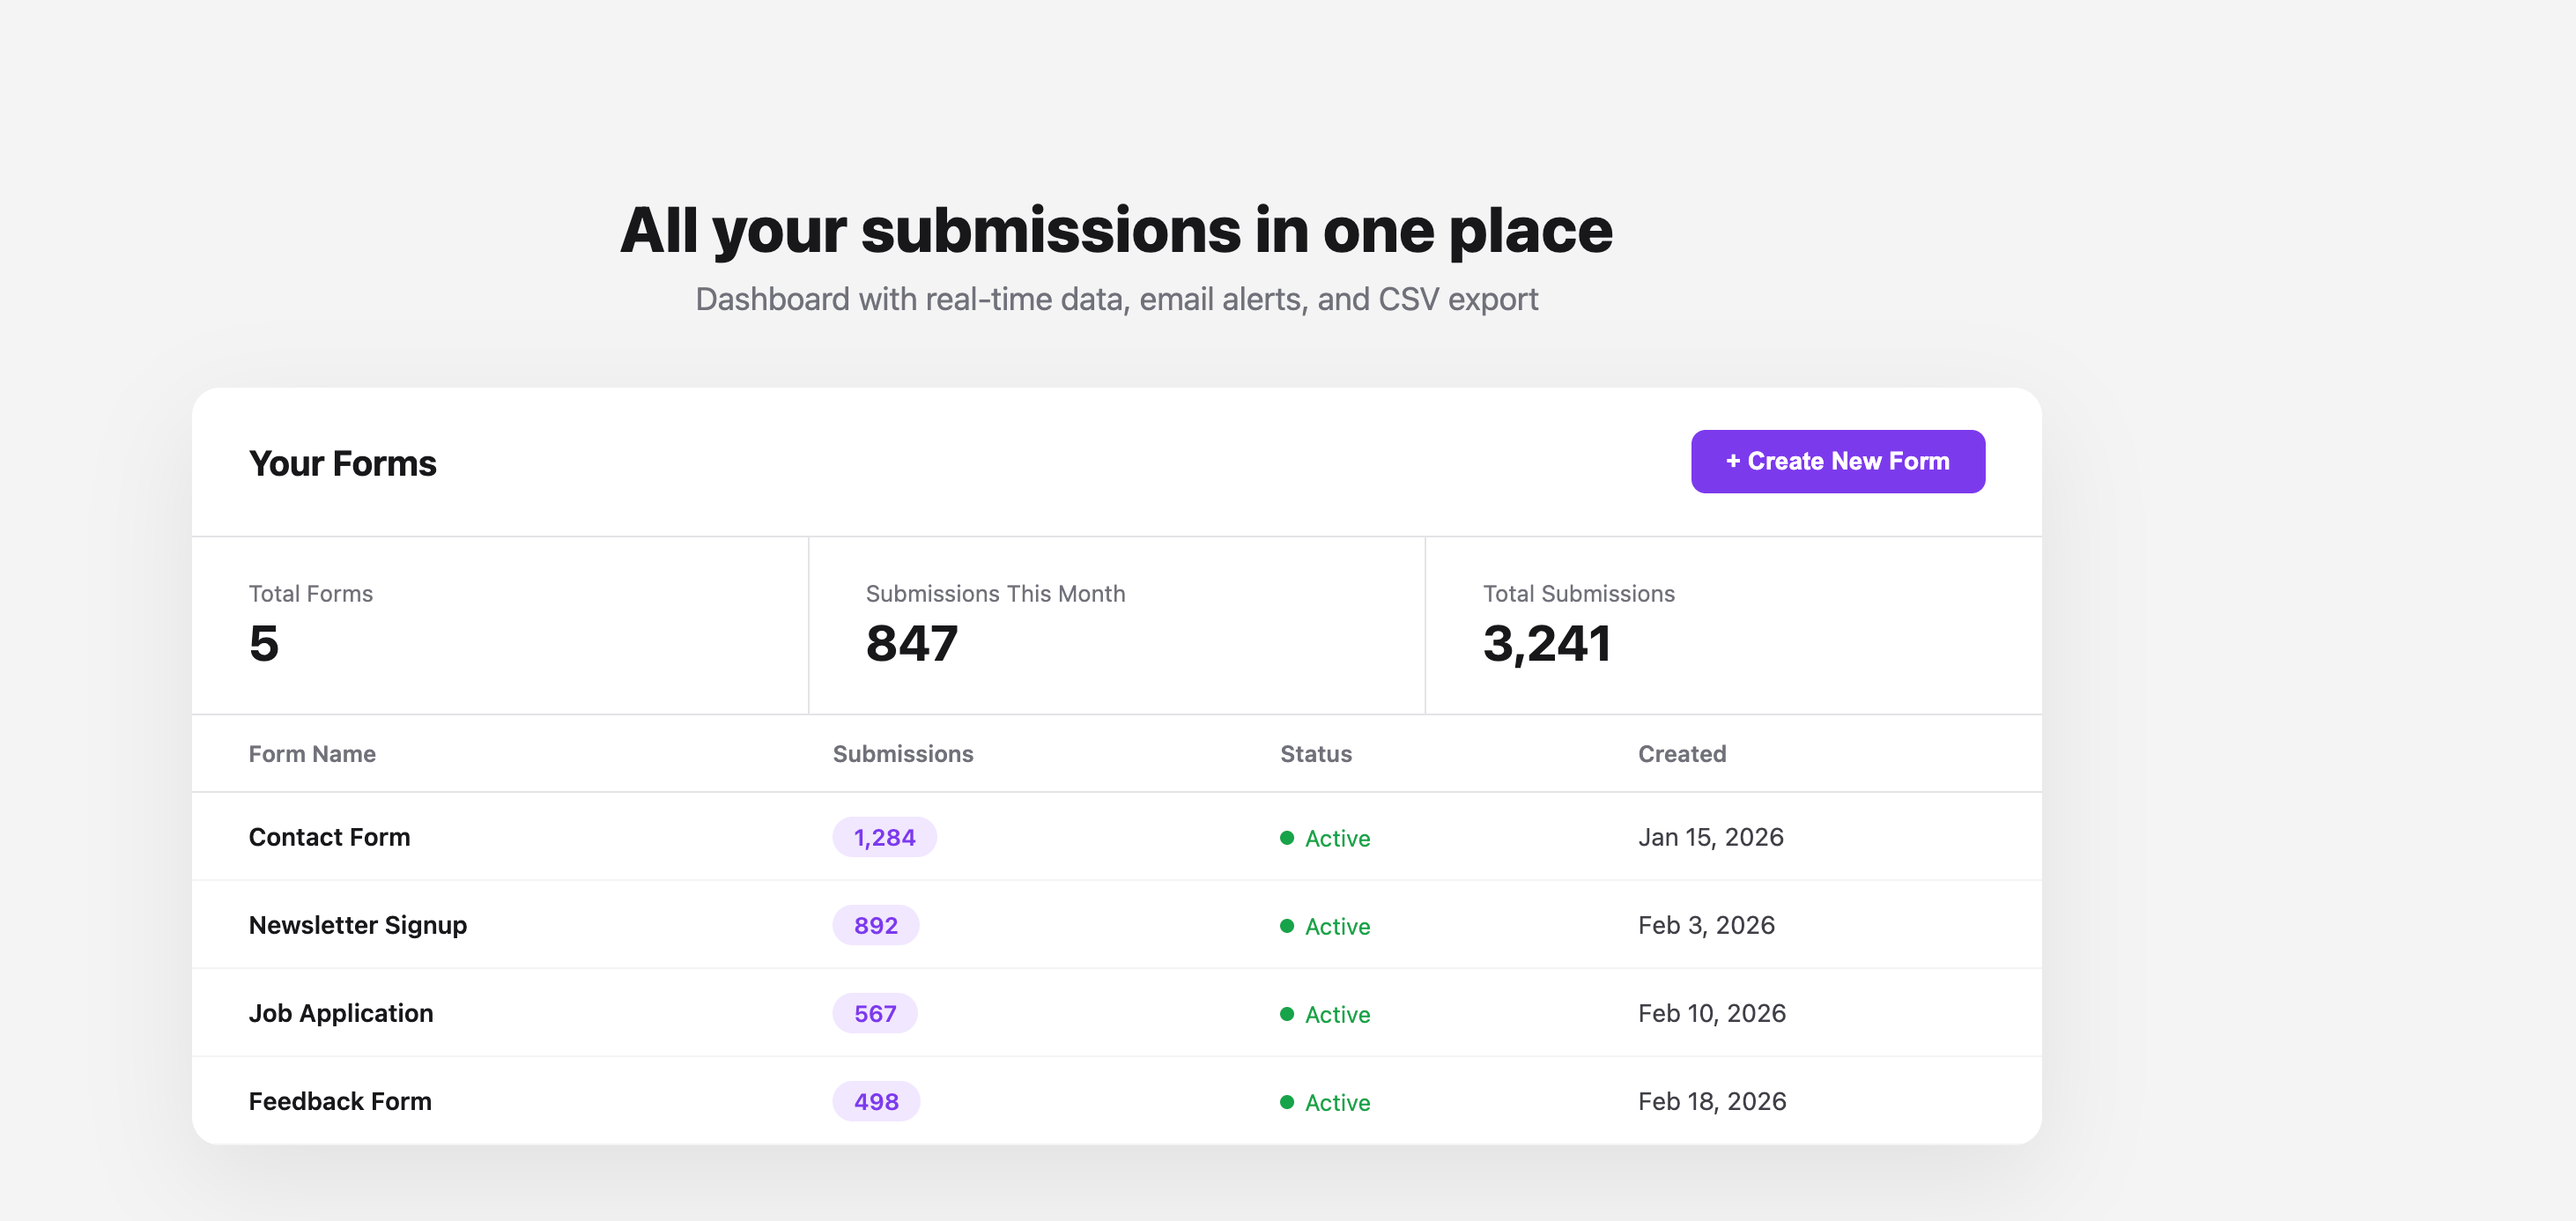This screenshot has height=1221, width=2576.
Task: Click the 567 submissions badge
Action: (x=874, y=1013)
